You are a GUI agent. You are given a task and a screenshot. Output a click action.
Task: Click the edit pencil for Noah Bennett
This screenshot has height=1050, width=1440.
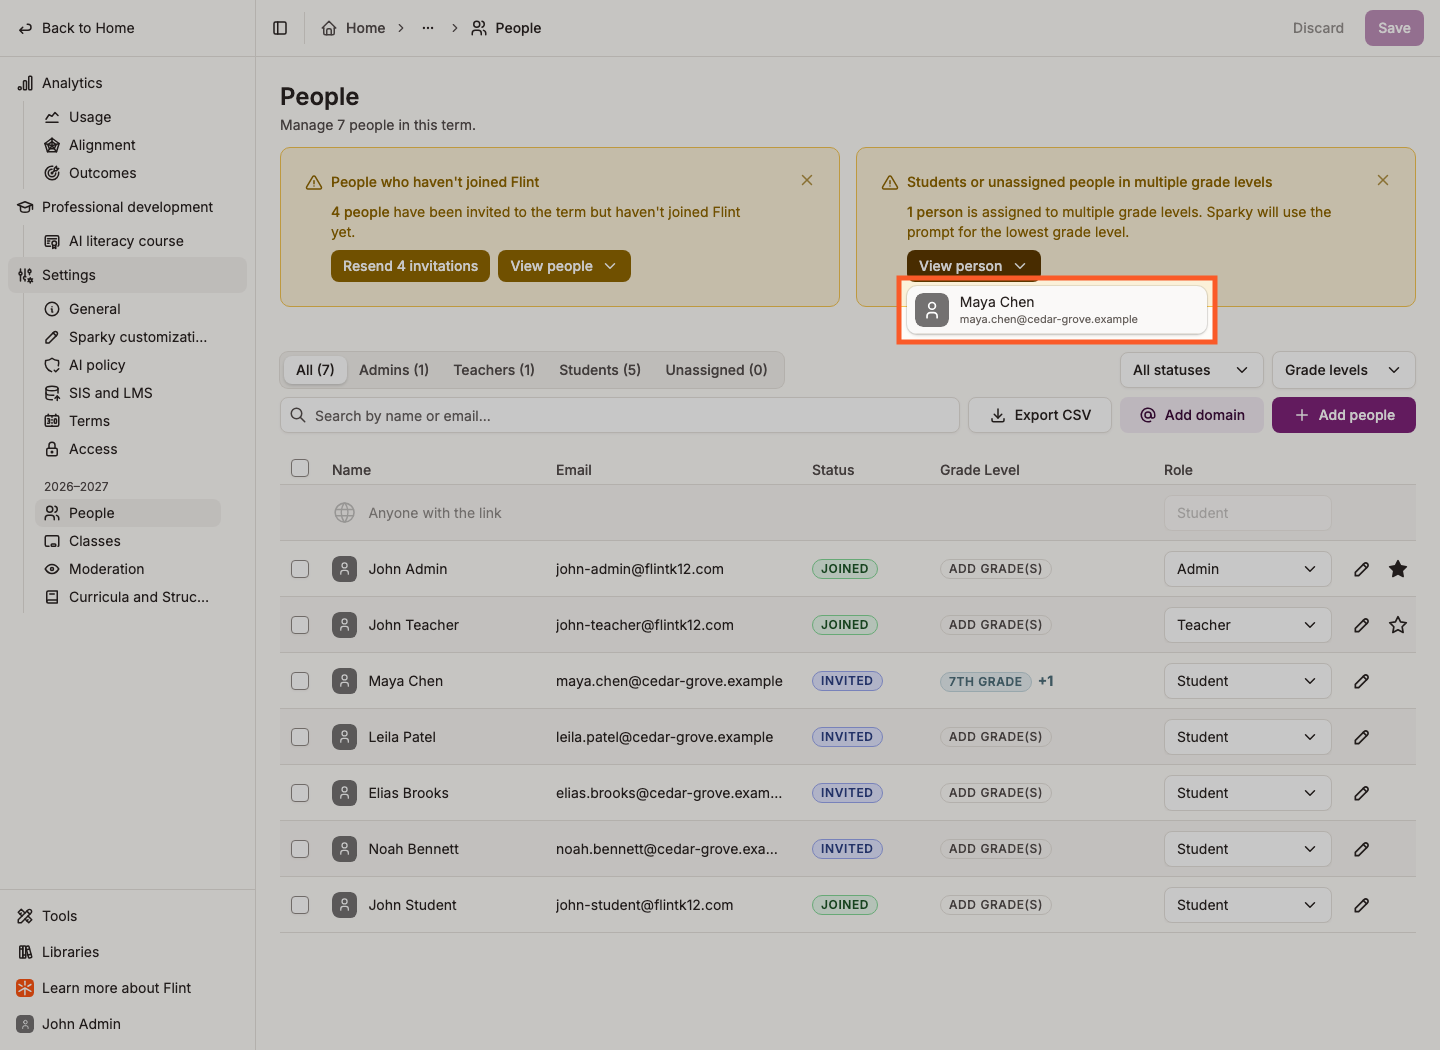[1361, 849]
